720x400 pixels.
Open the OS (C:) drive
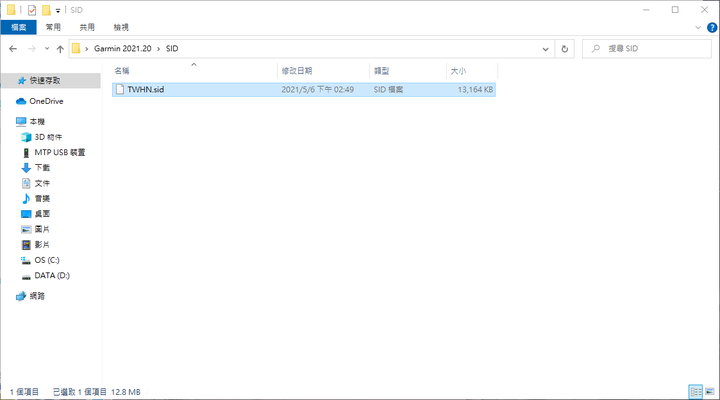coord(47,260)
